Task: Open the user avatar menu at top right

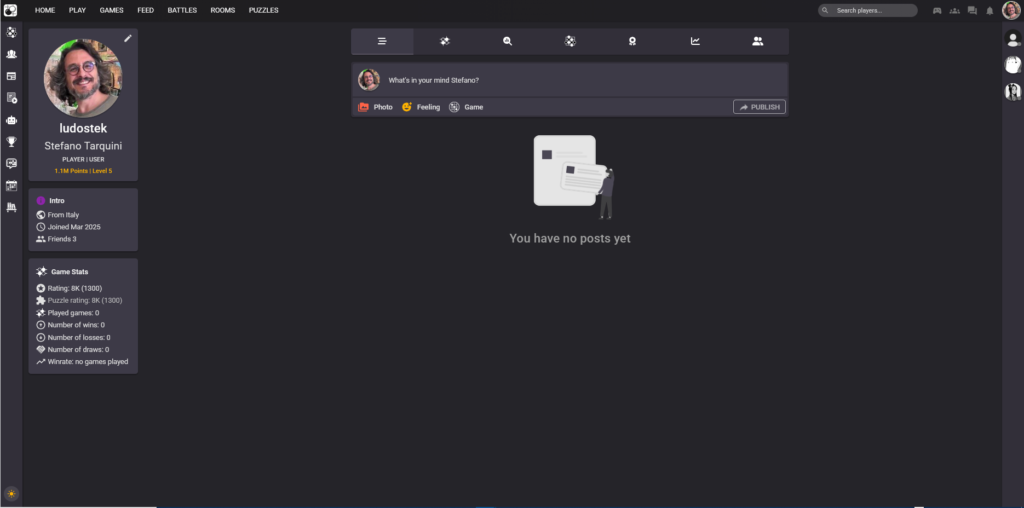Action: click(x=1011, y=11)
